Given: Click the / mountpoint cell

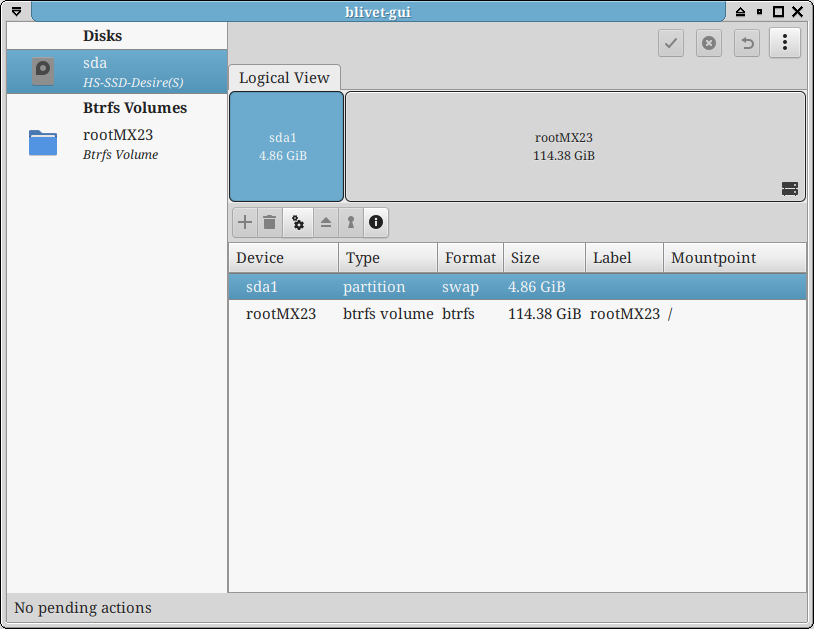Looking at the screenshot, I should pos(670,314).
